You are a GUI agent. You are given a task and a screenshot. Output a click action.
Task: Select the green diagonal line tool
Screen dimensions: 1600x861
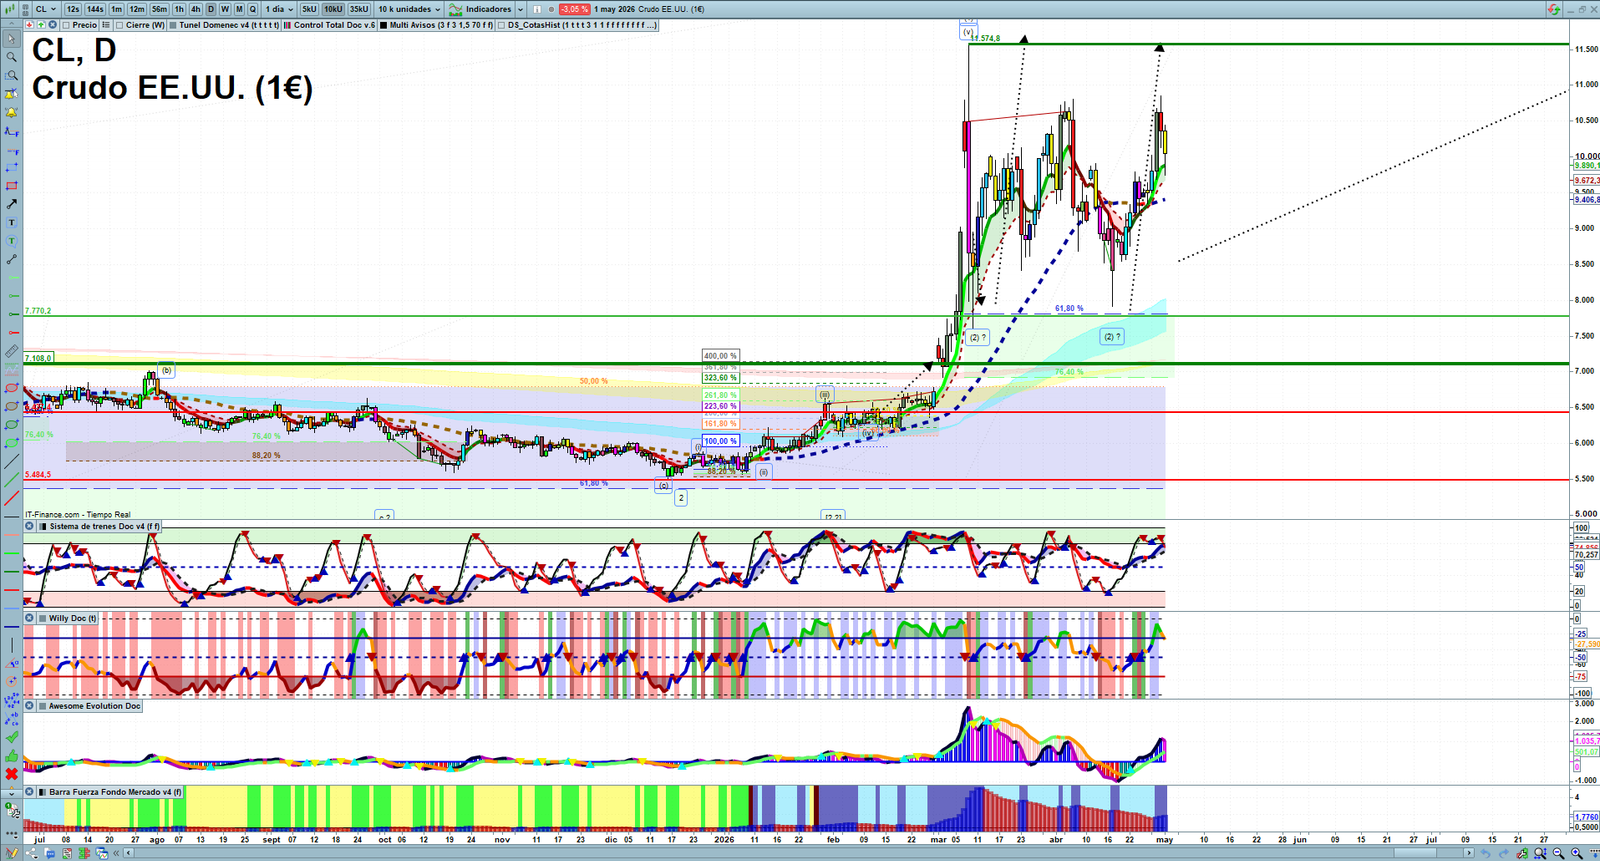[11, 479]
